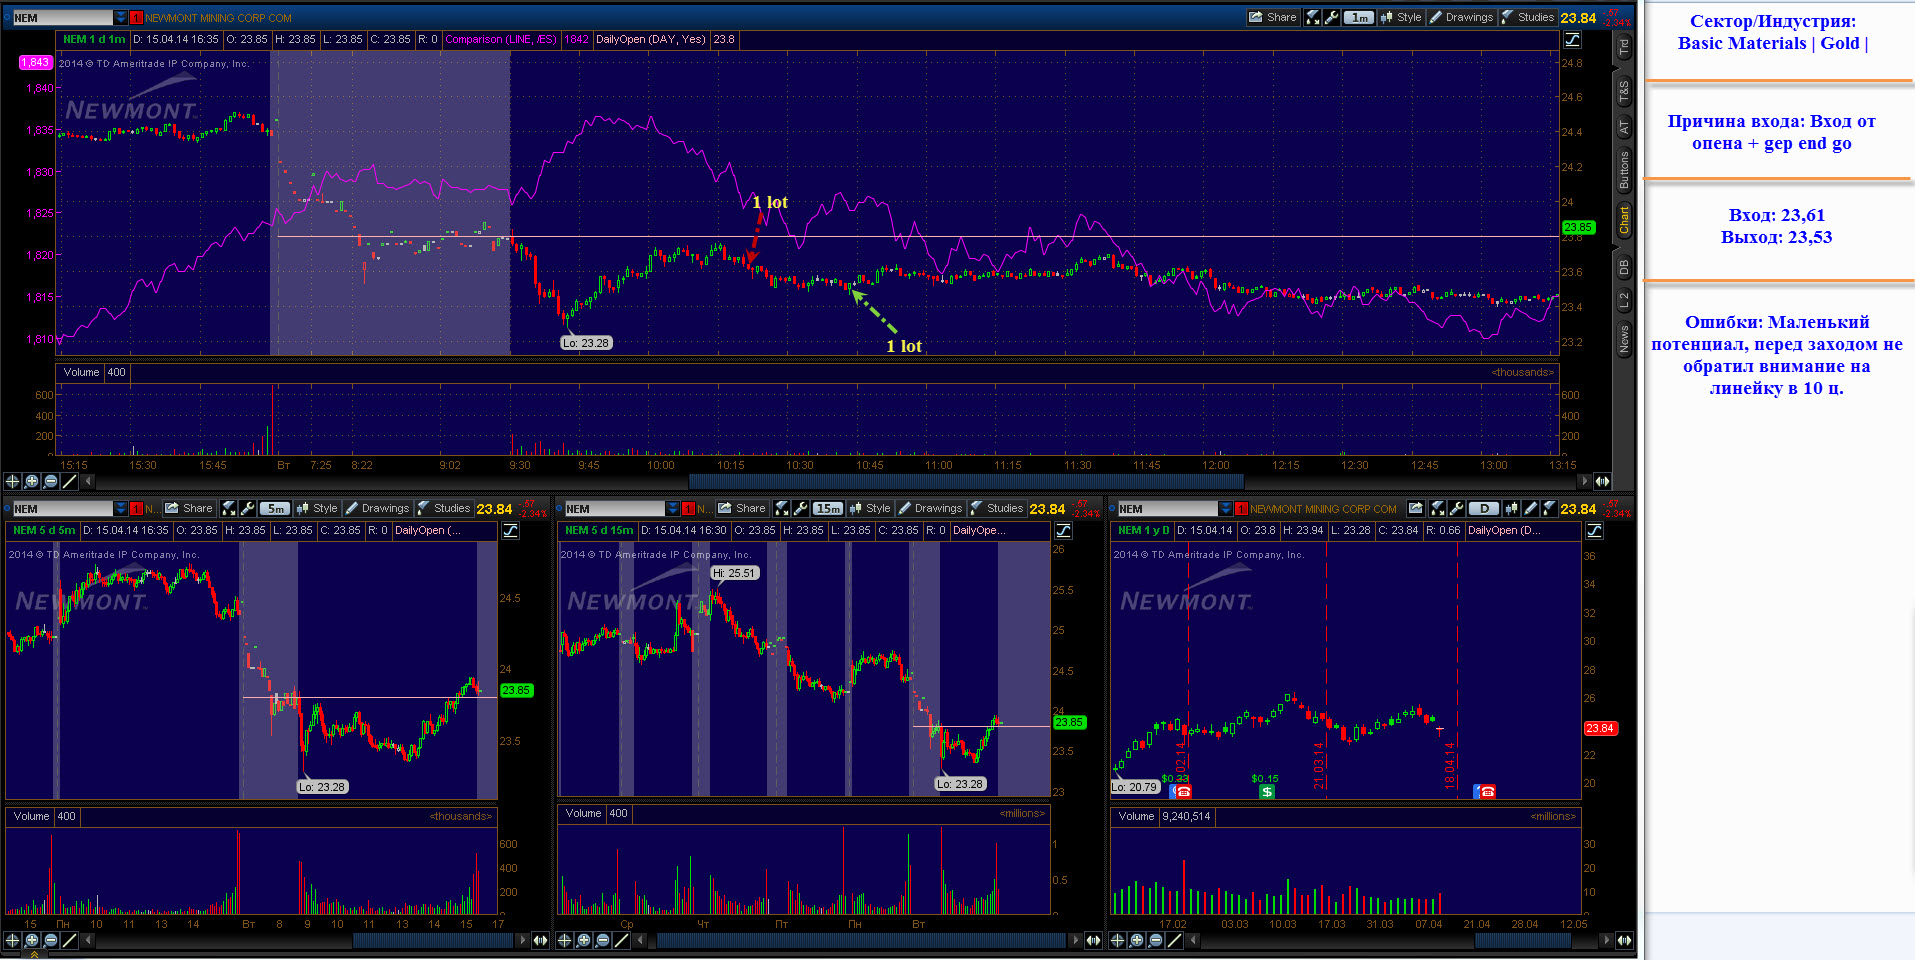Select line drawing tool under daily chart
The height and width of the screenshot is (960, 1915).
pos(1175,940)
